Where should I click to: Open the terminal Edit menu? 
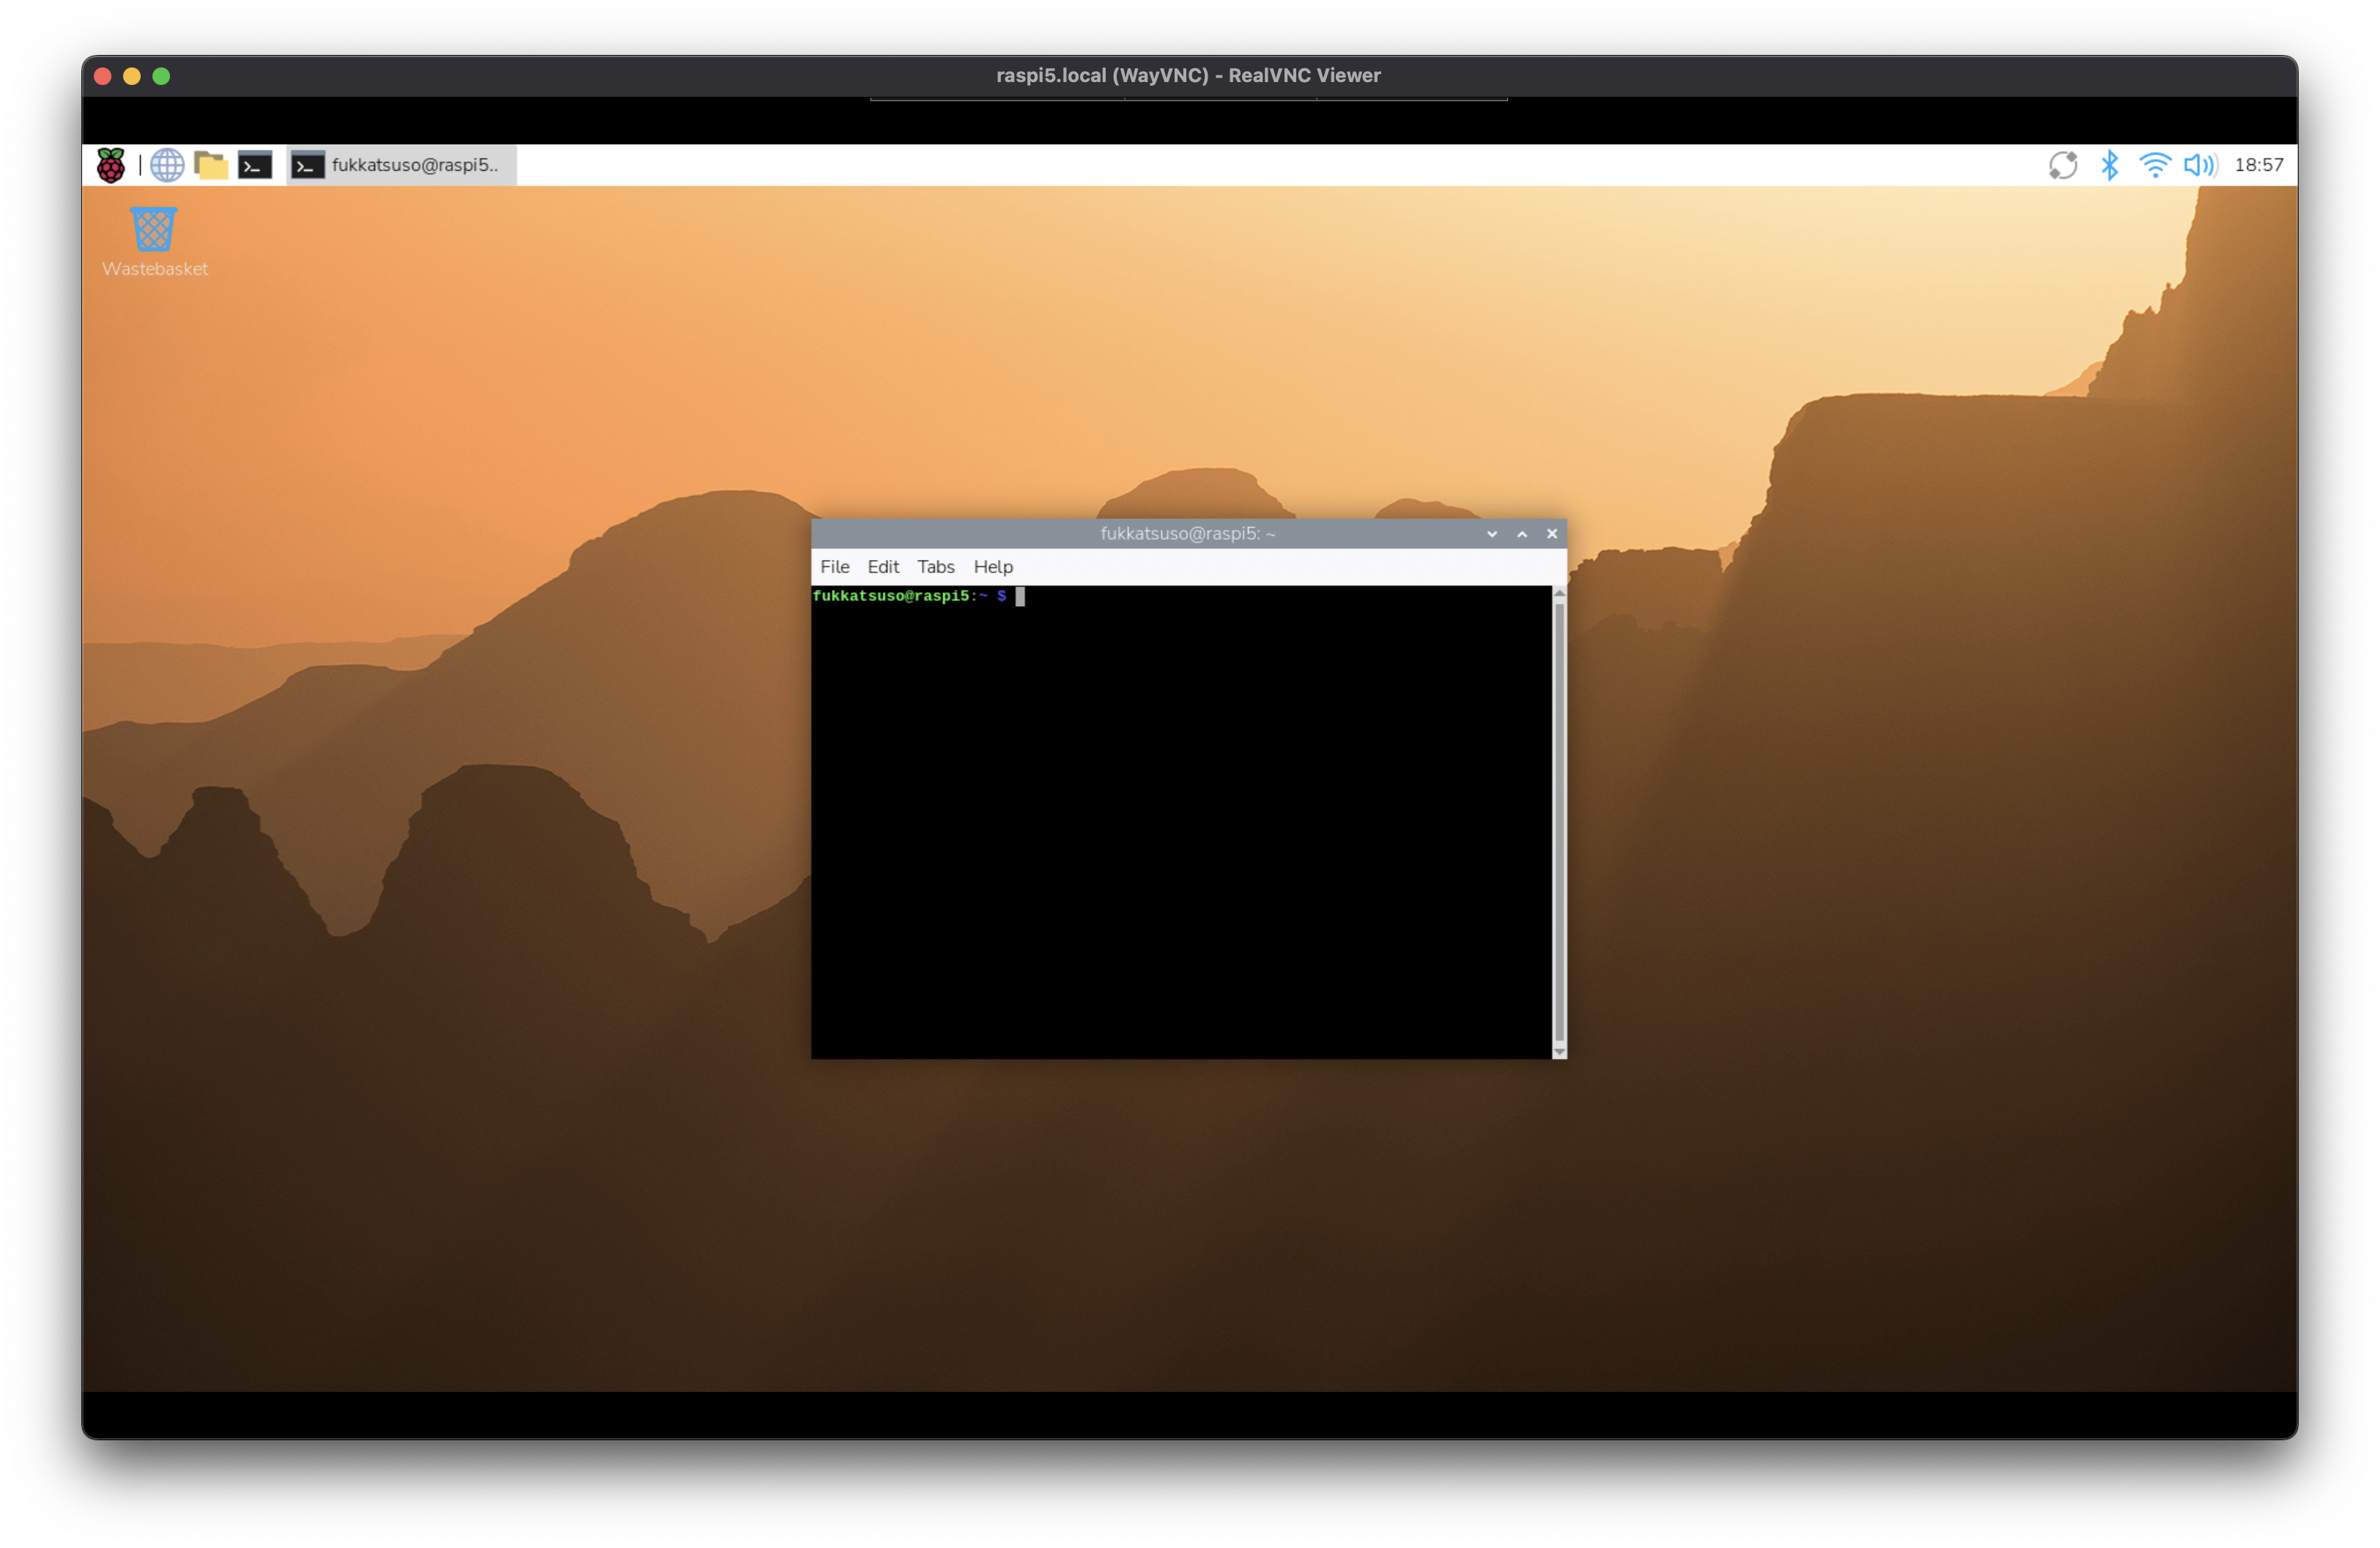point(882,567)
